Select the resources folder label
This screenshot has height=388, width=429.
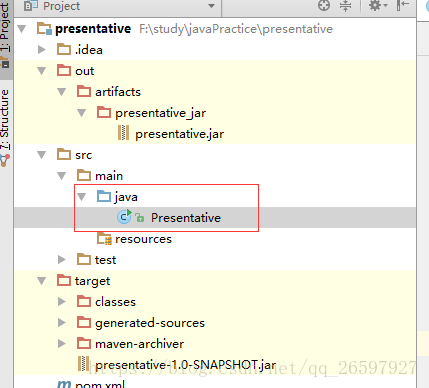[x=143, y=239]
